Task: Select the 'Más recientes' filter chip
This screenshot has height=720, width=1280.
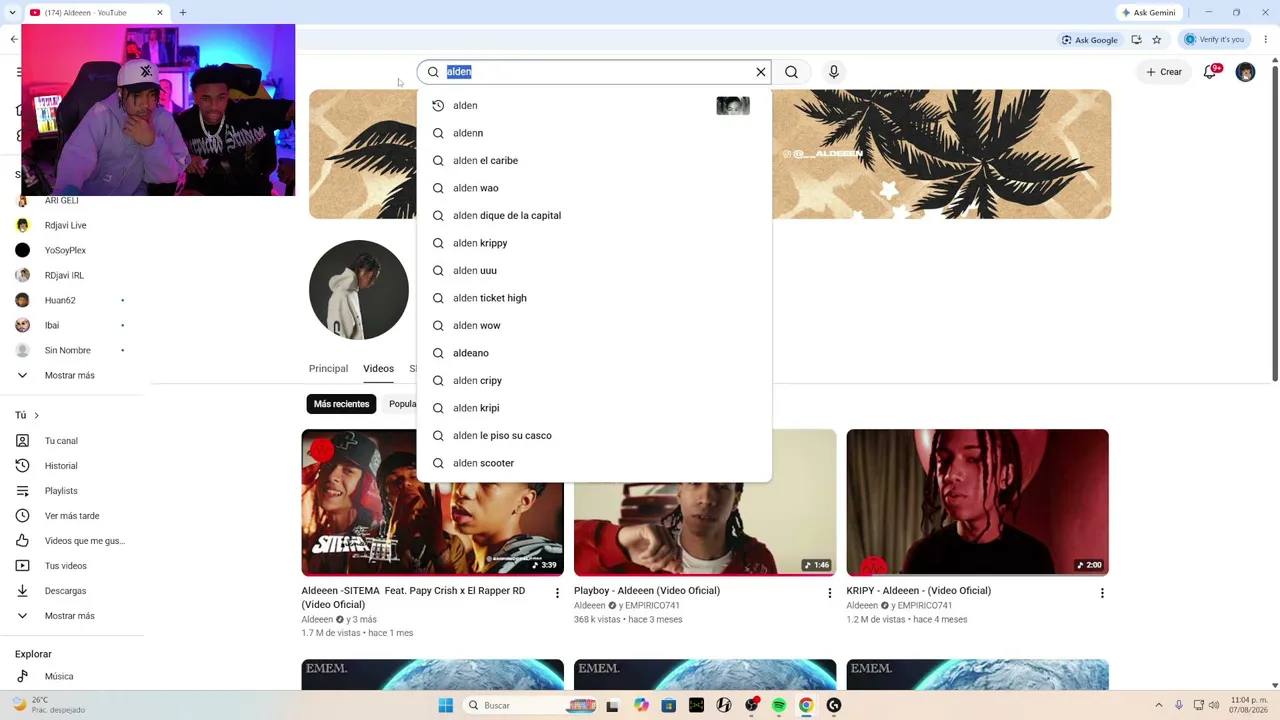Action: pos(341,404)
